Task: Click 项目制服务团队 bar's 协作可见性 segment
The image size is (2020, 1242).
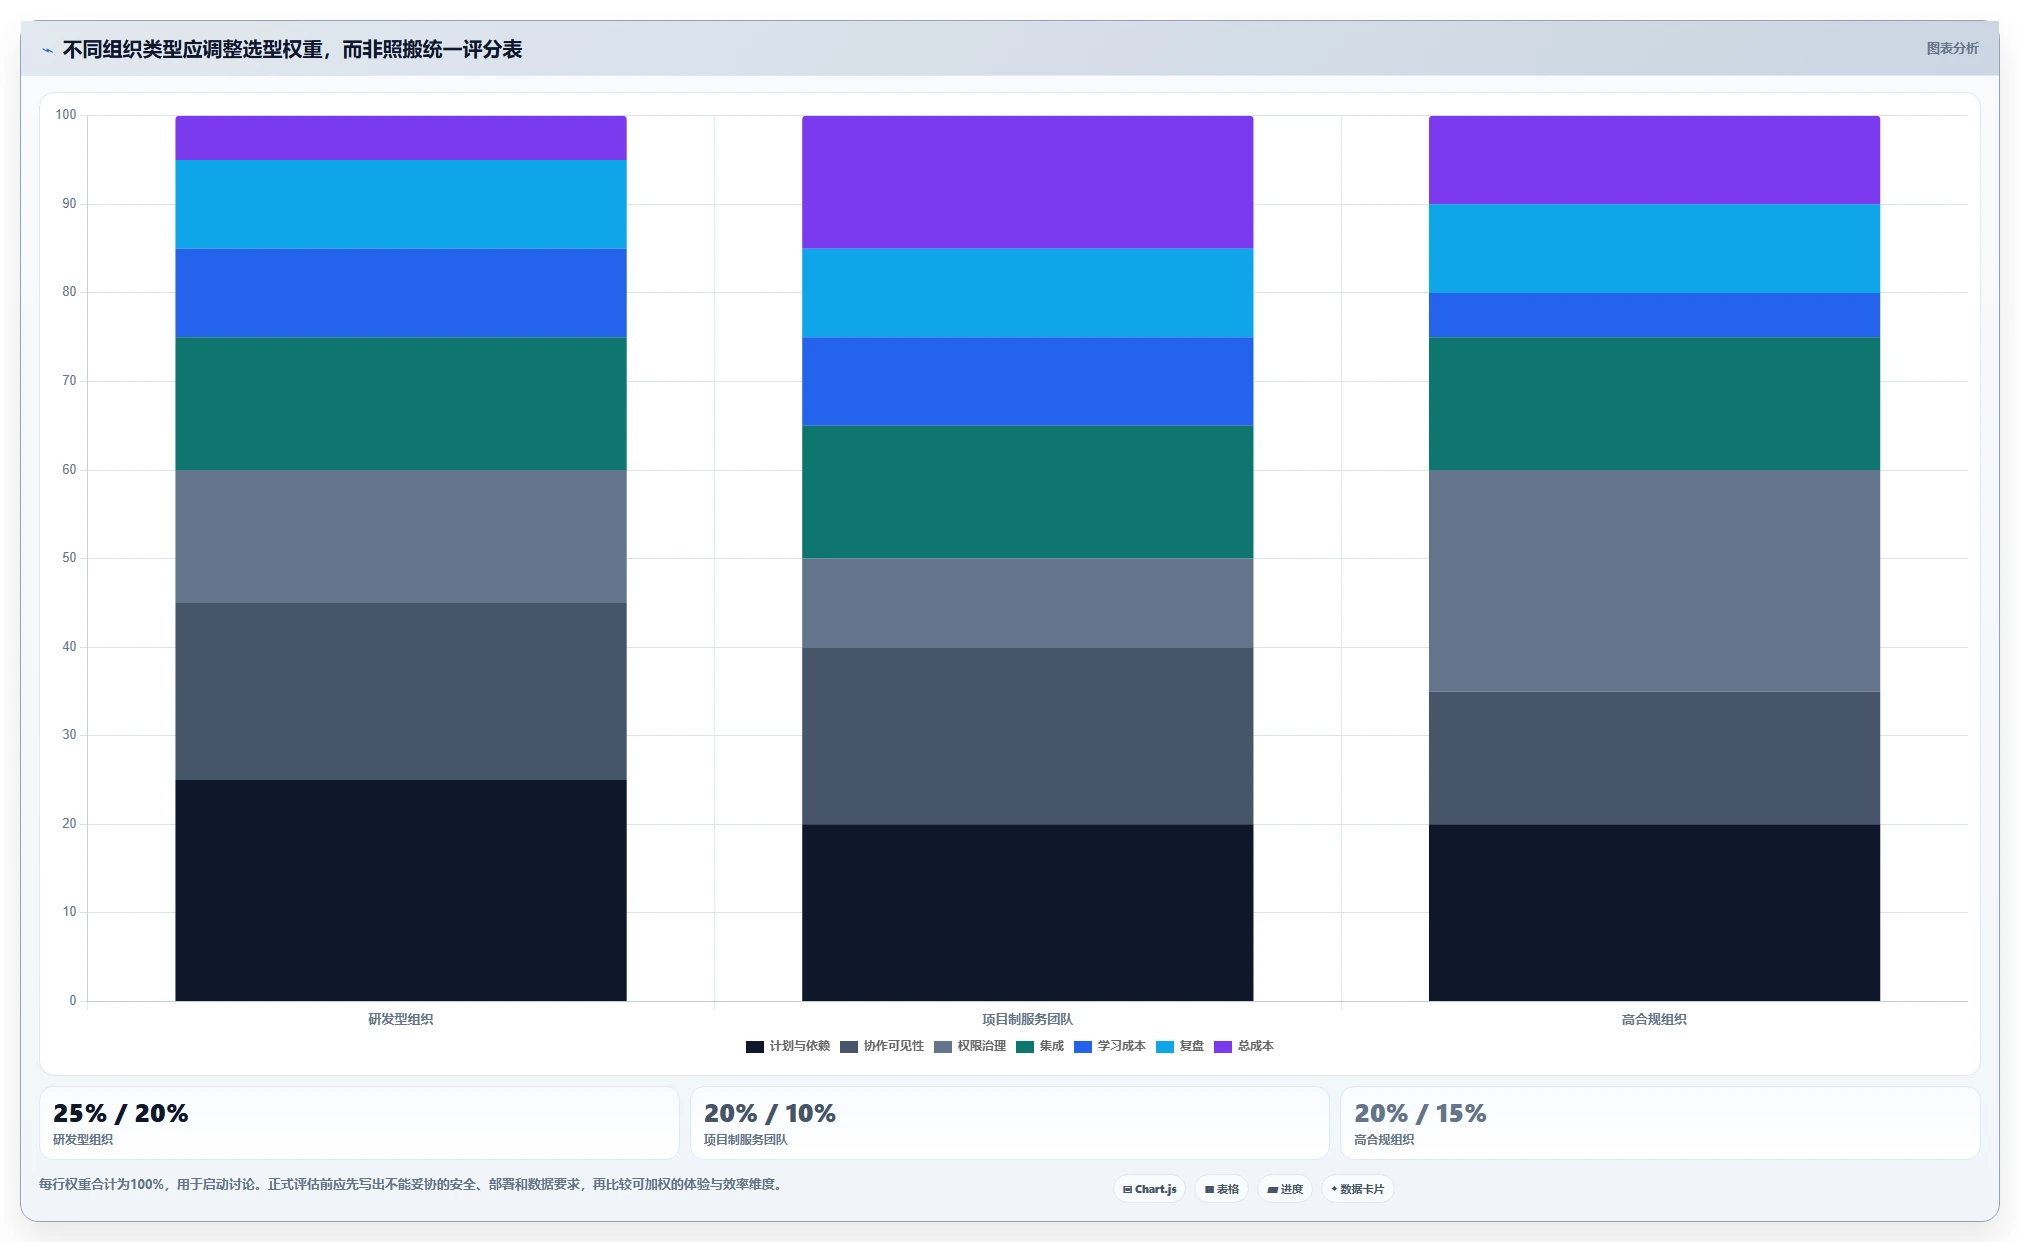Action: click(x=1027, y=736)
